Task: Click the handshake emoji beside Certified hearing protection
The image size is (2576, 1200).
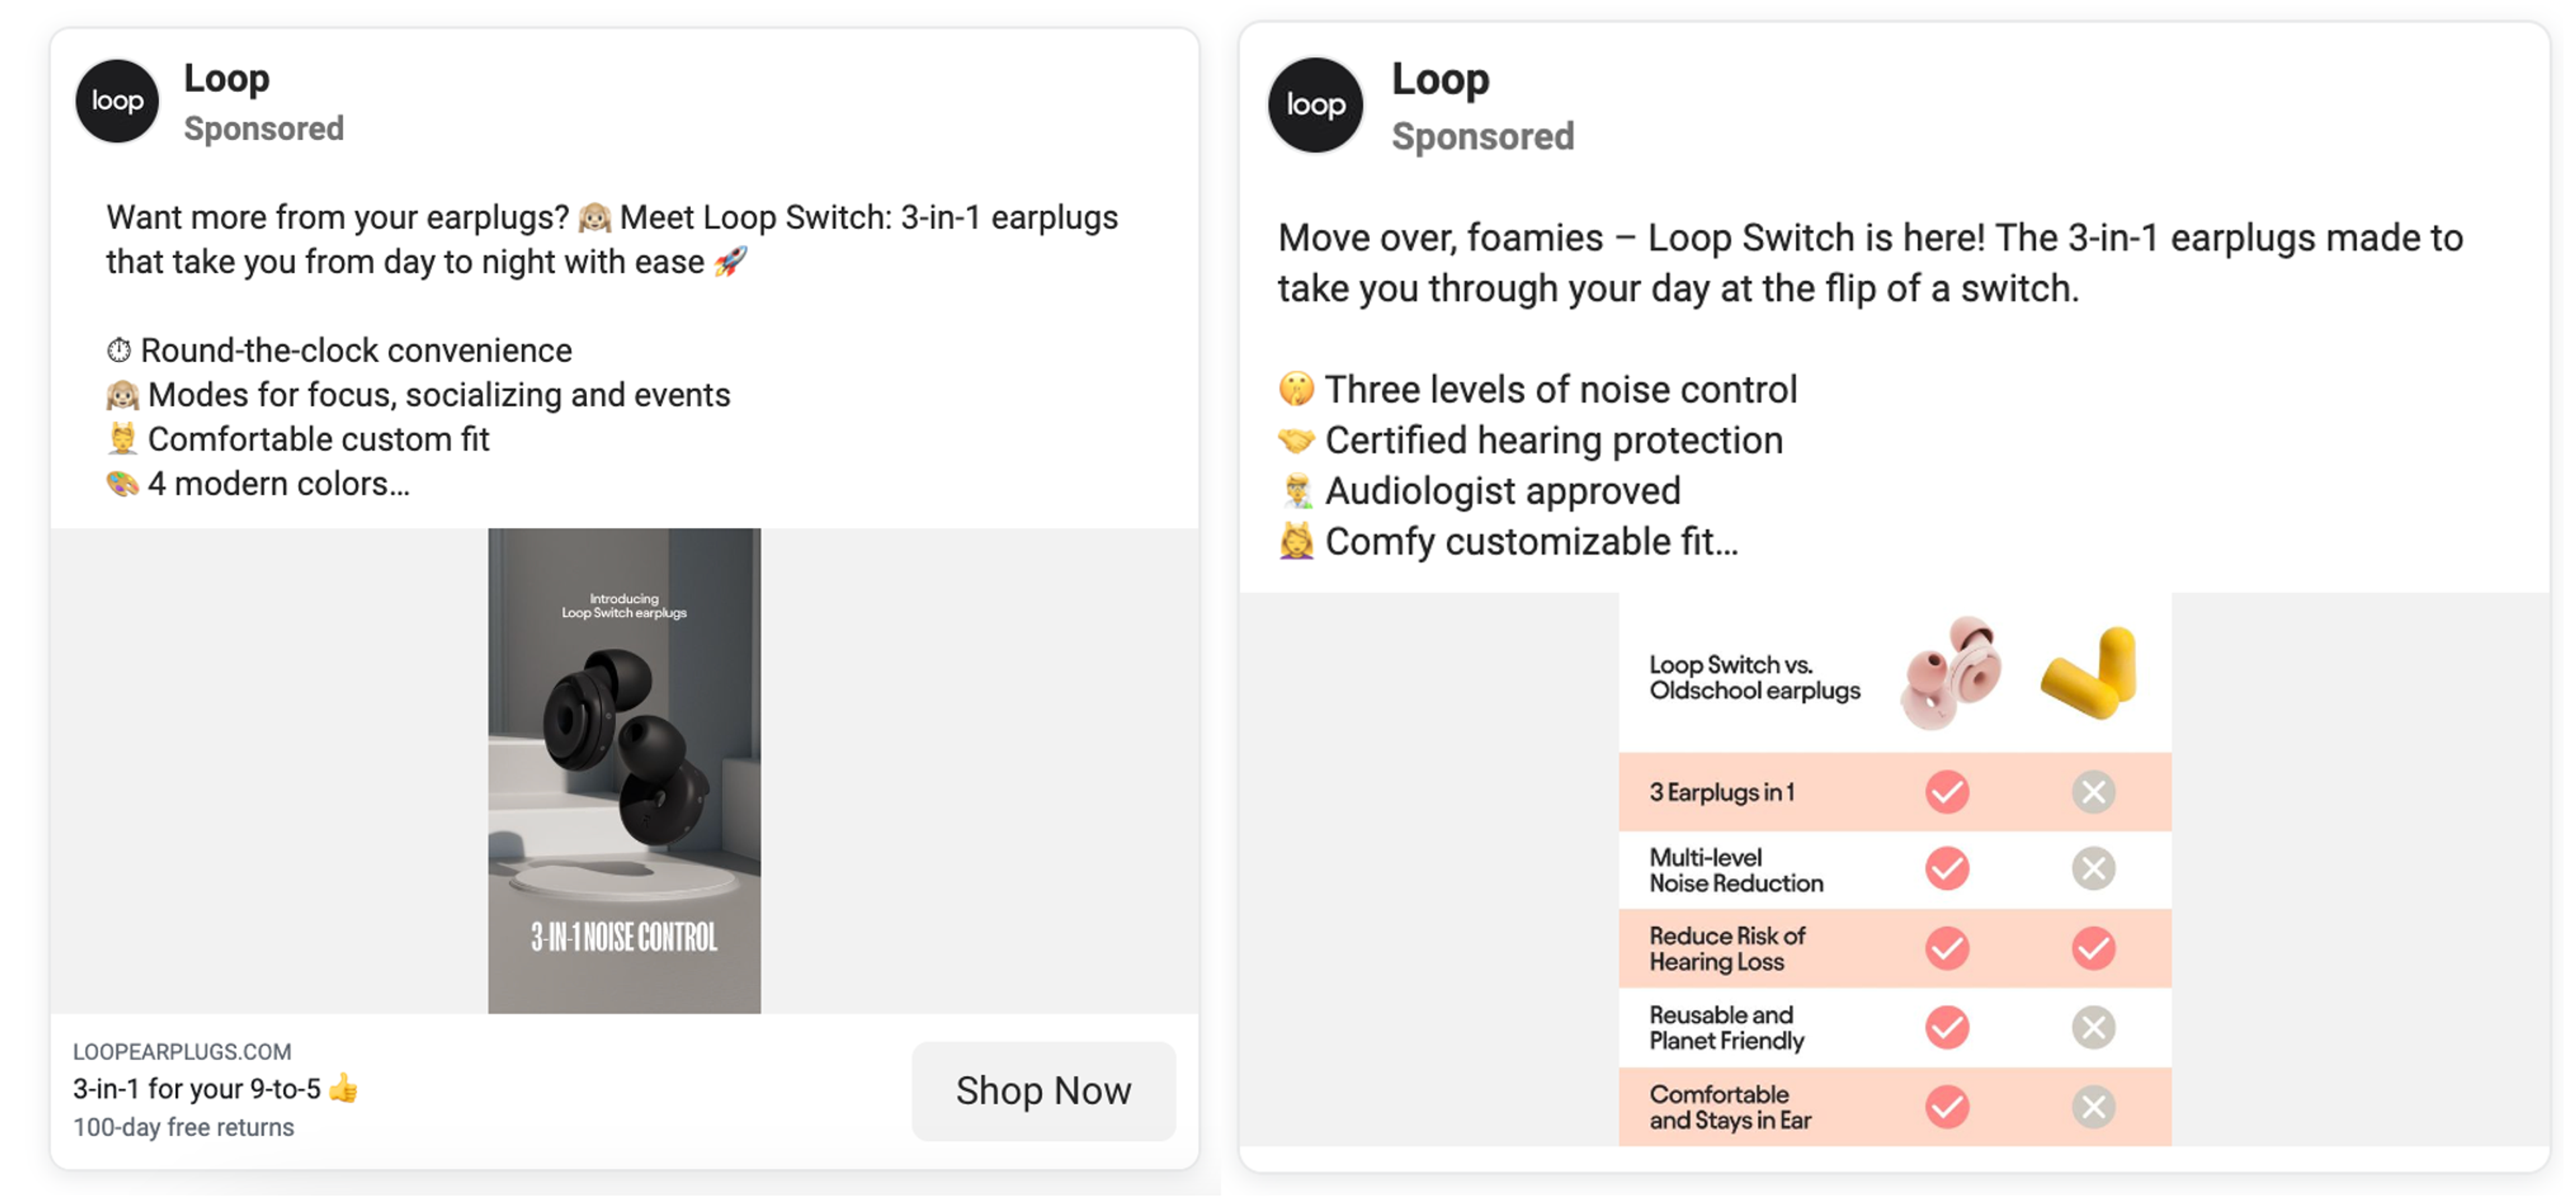Action: pos(1297,439)
